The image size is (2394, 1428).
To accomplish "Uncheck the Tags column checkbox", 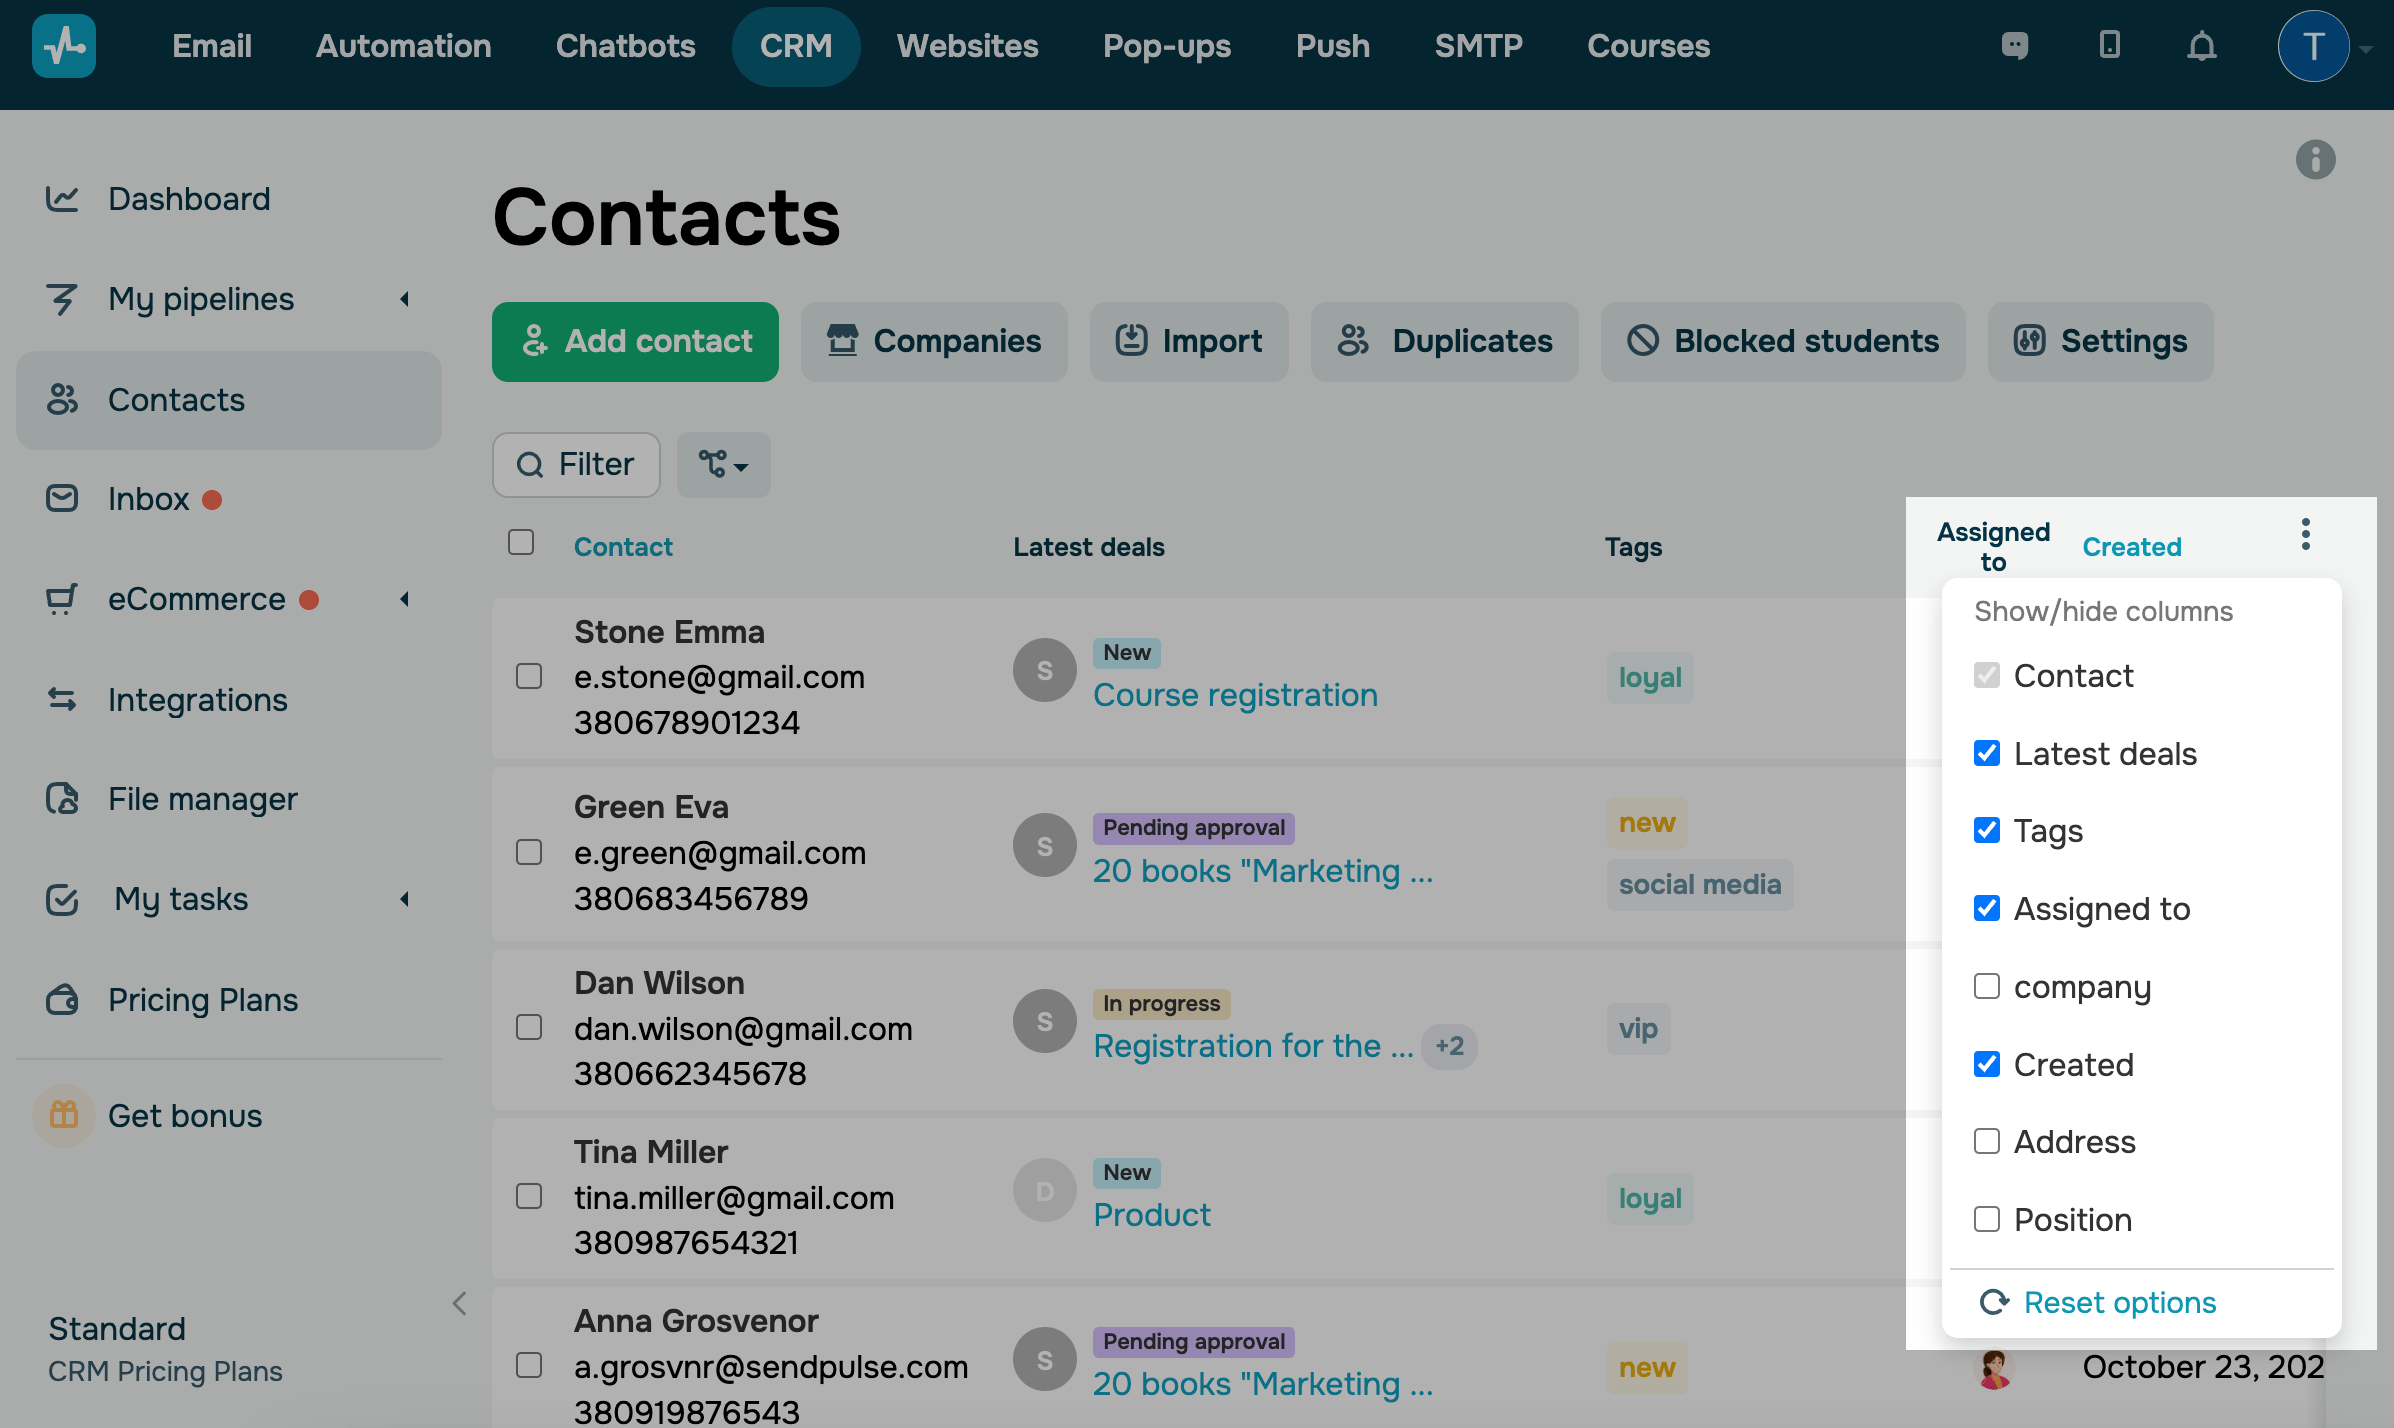I will click(x=1986, y=831).
